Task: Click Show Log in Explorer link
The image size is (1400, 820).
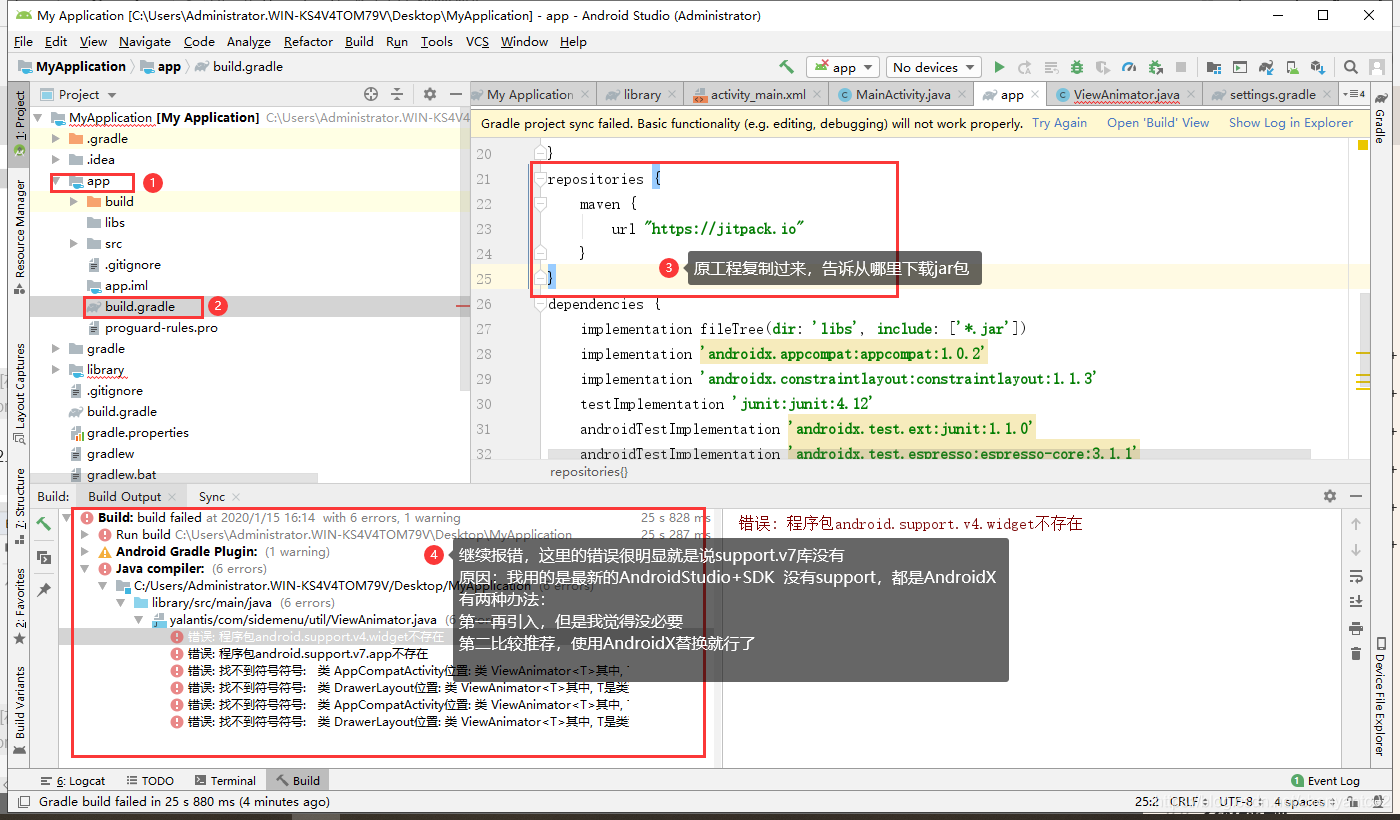Action: tap(1291, 123)
